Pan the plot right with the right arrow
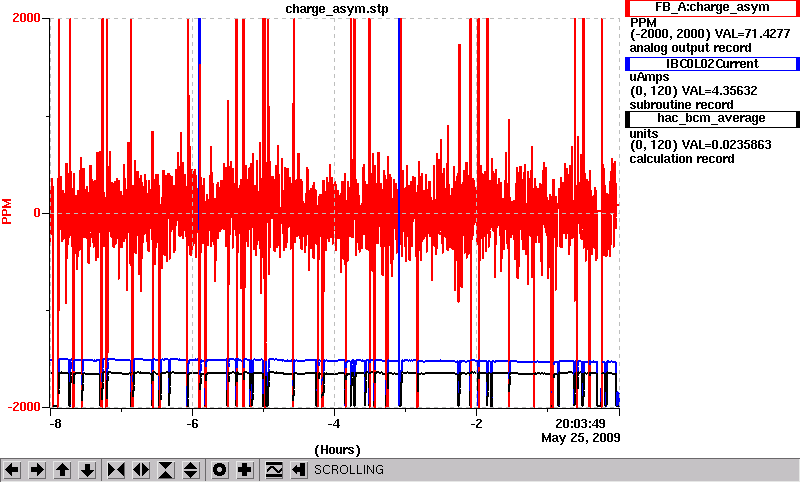The image size is (800, 482). tap(37, 470)
